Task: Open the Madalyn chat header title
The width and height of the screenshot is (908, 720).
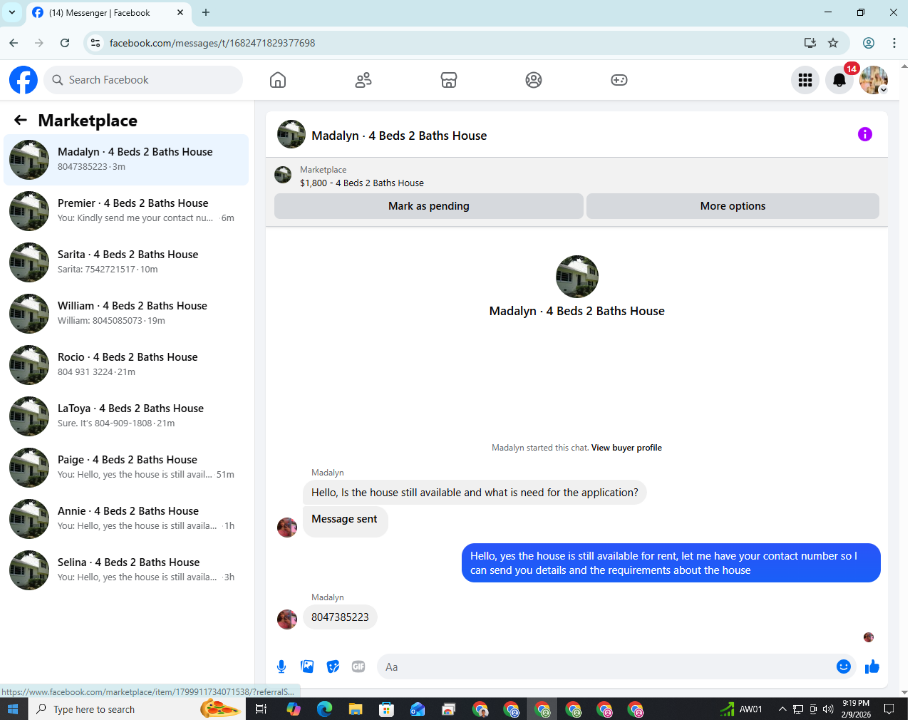Action: tap(399, 136)
